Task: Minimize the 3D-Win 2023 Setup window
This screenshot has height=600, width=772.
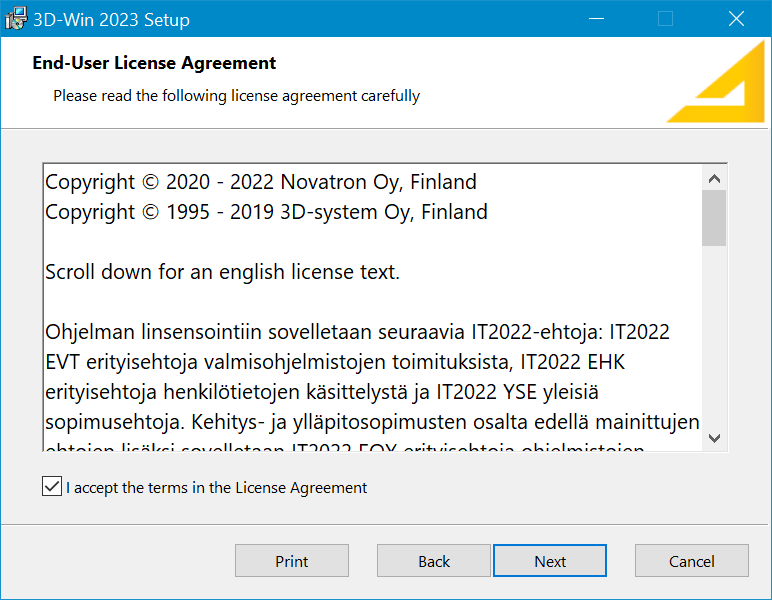Action: click(x=596, y=19)
